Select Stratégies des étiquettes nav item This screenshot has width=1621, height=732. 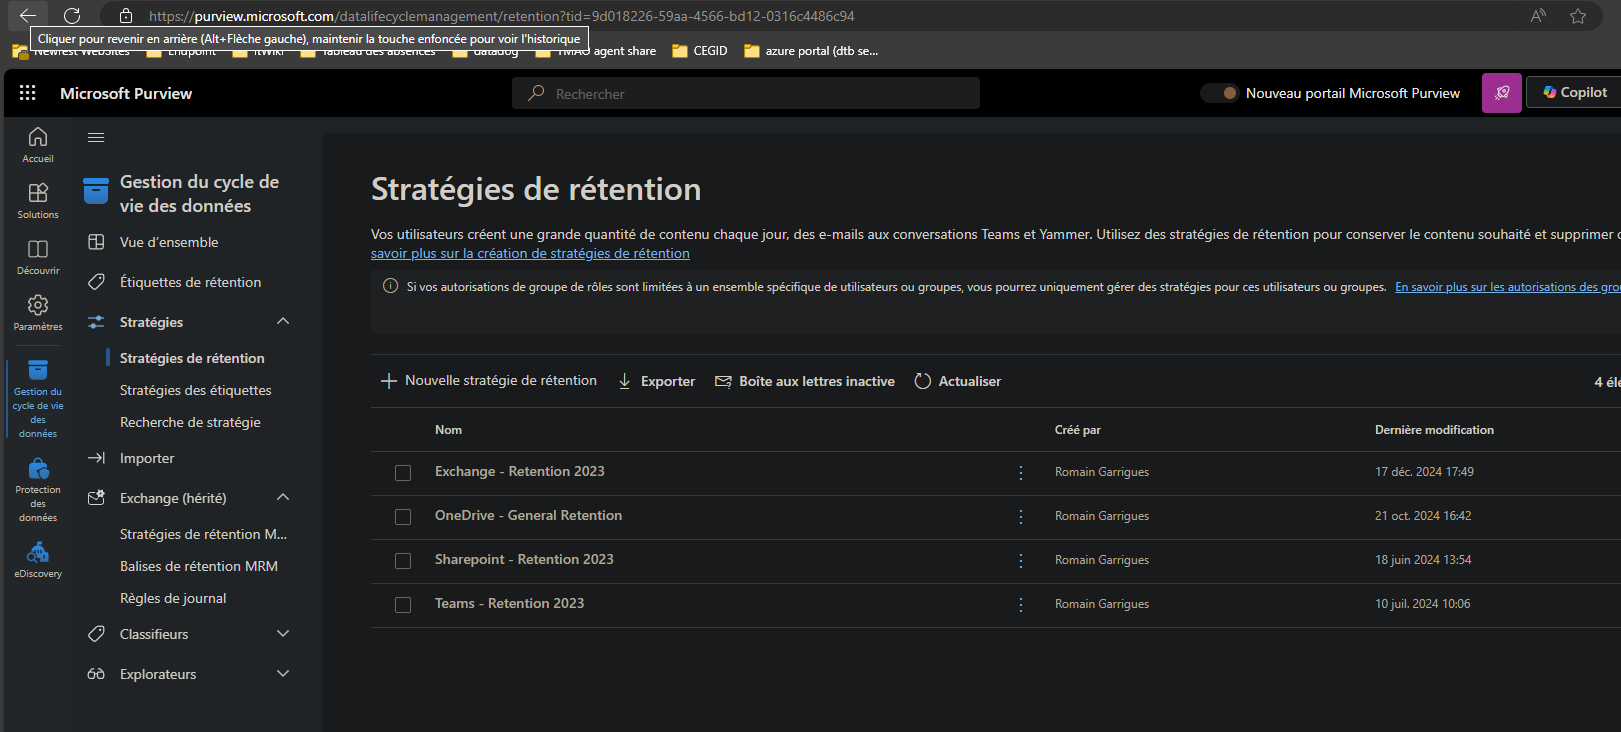[195, 390]
